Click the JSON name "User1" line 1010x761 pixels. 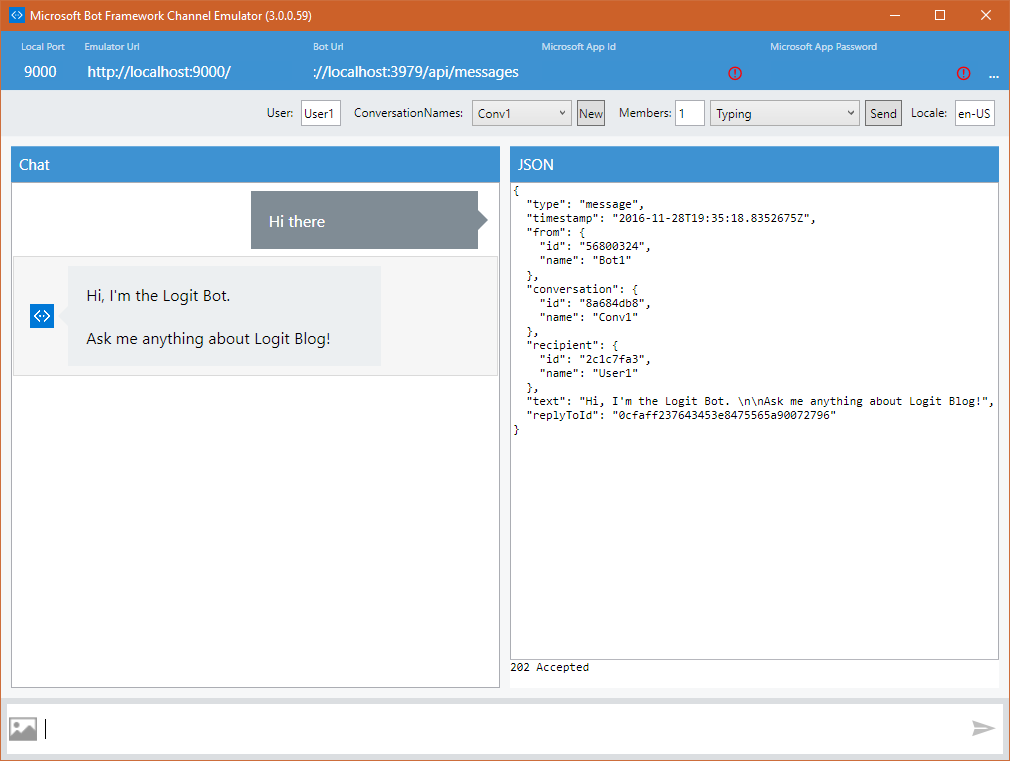(x=589, y=373)
